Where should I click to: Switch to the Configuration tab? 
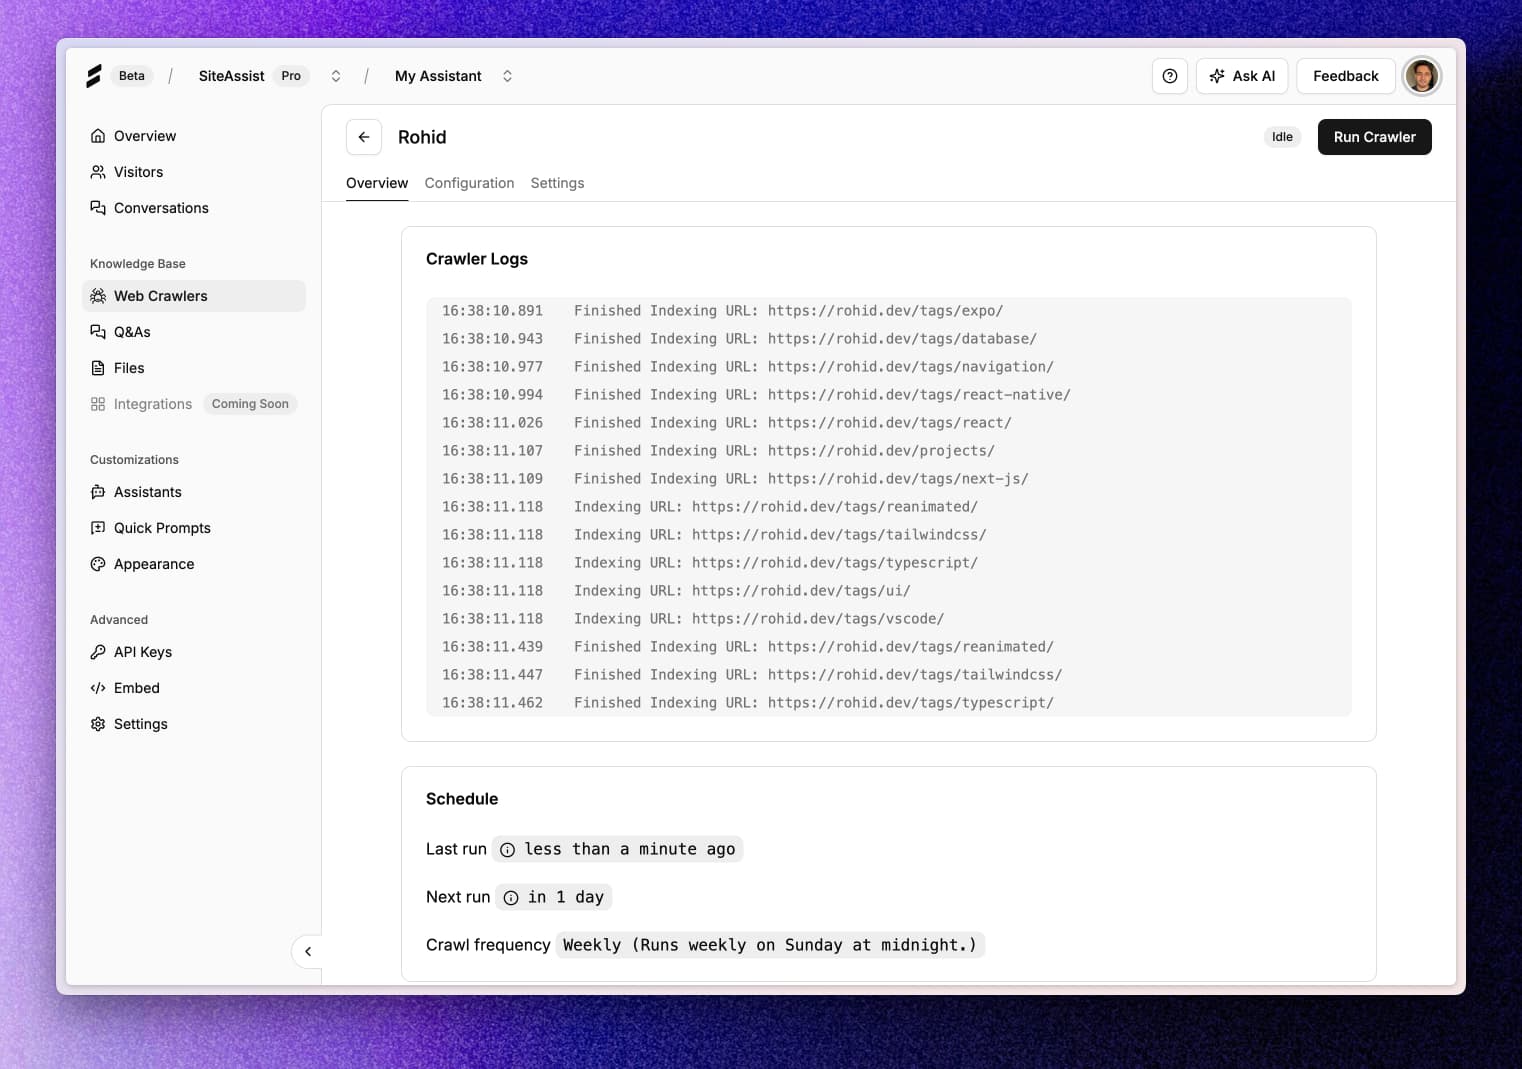[469, 183]
